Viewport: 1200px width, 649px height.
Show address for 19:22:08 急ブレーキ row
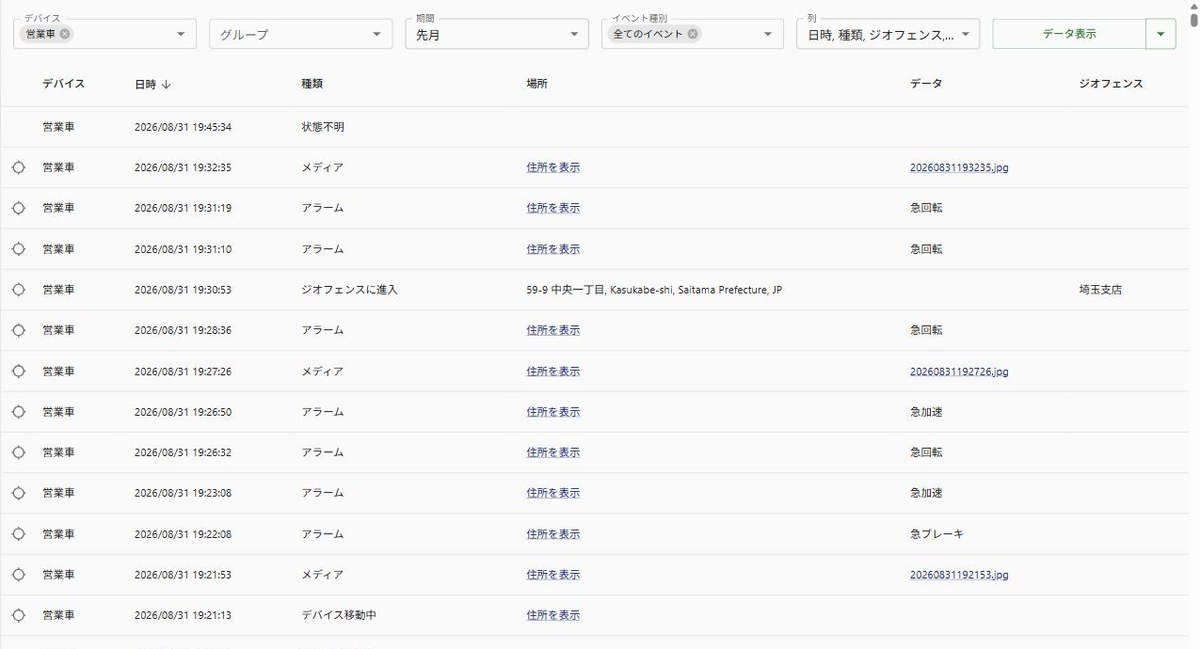pos(553,534)
